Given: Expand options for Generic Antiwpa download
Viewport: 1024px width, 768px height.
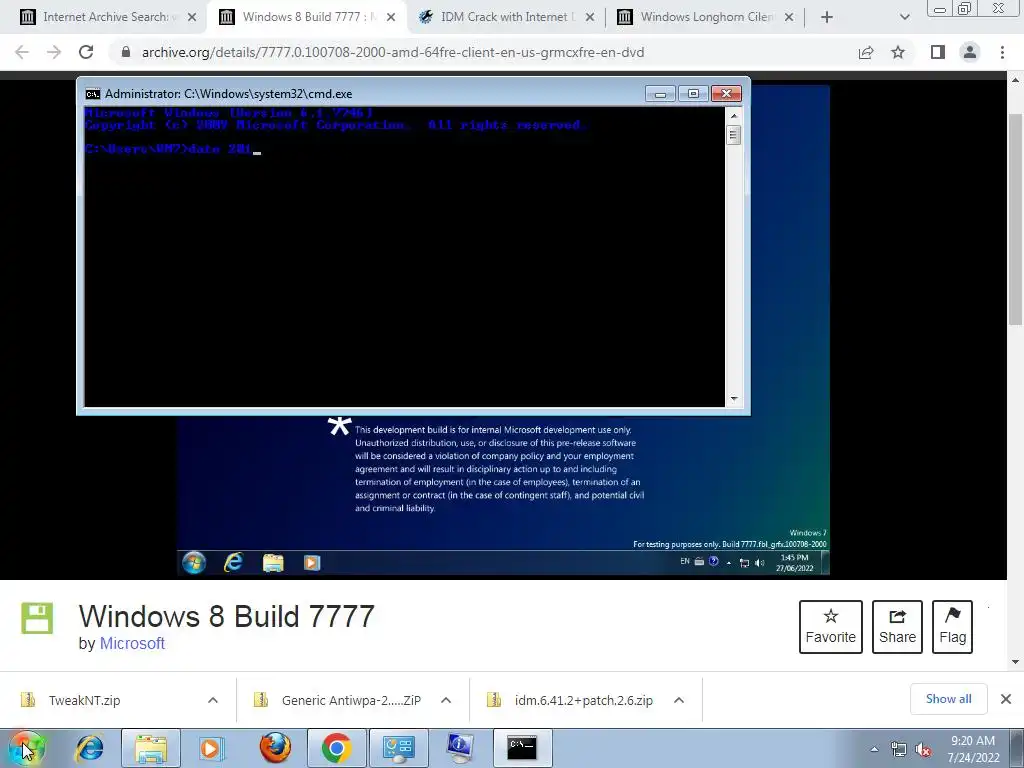Looking at the screenshot, I should click(446, 700).
